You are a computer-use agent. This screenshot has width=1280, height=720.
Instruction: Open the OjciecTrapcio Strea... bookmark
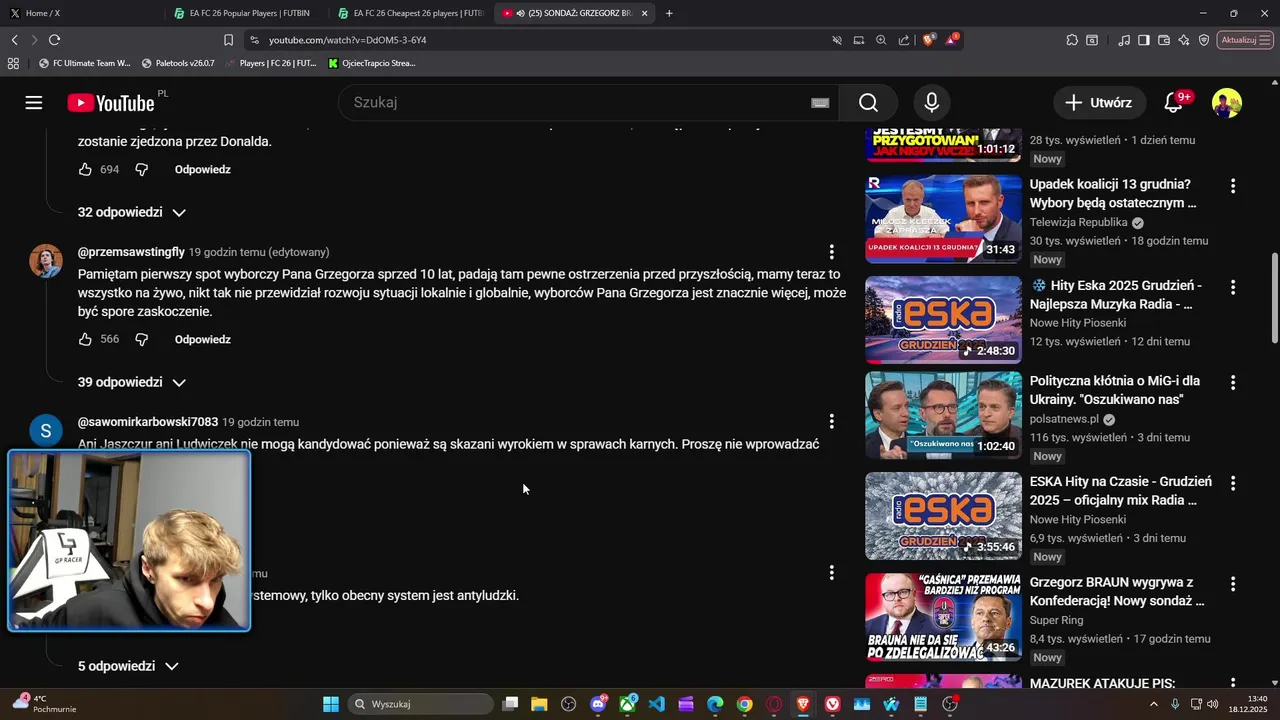click(371, 63)
